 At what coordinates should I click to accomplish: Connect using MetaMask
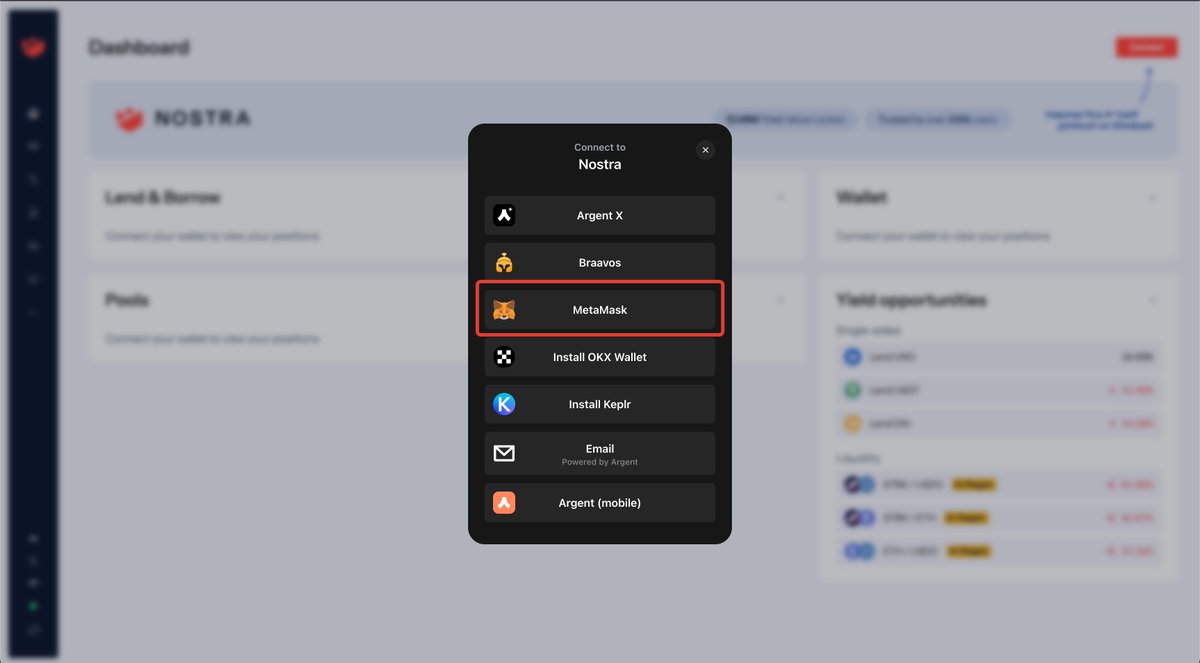click(600, 310)
